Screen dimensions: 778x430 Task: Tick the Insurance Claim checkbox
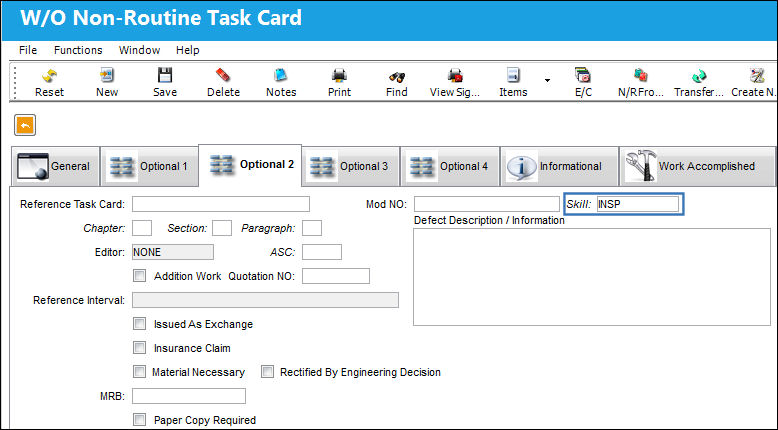click(x=139, y=348)
